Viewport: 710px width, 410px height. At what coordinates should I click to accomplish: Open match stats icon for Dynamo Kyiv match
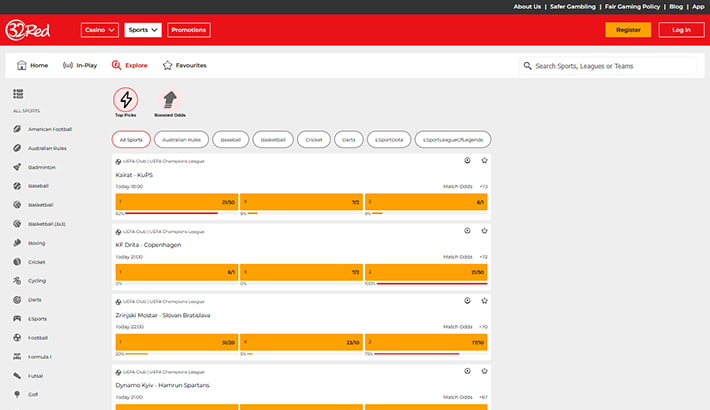click(x=467, y=371)
